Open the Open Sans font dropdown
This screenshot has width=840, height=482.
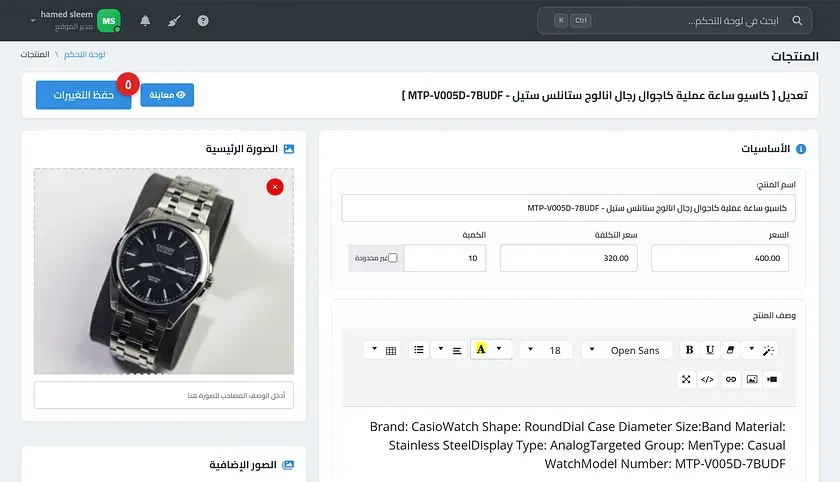[x=626, y=350]
